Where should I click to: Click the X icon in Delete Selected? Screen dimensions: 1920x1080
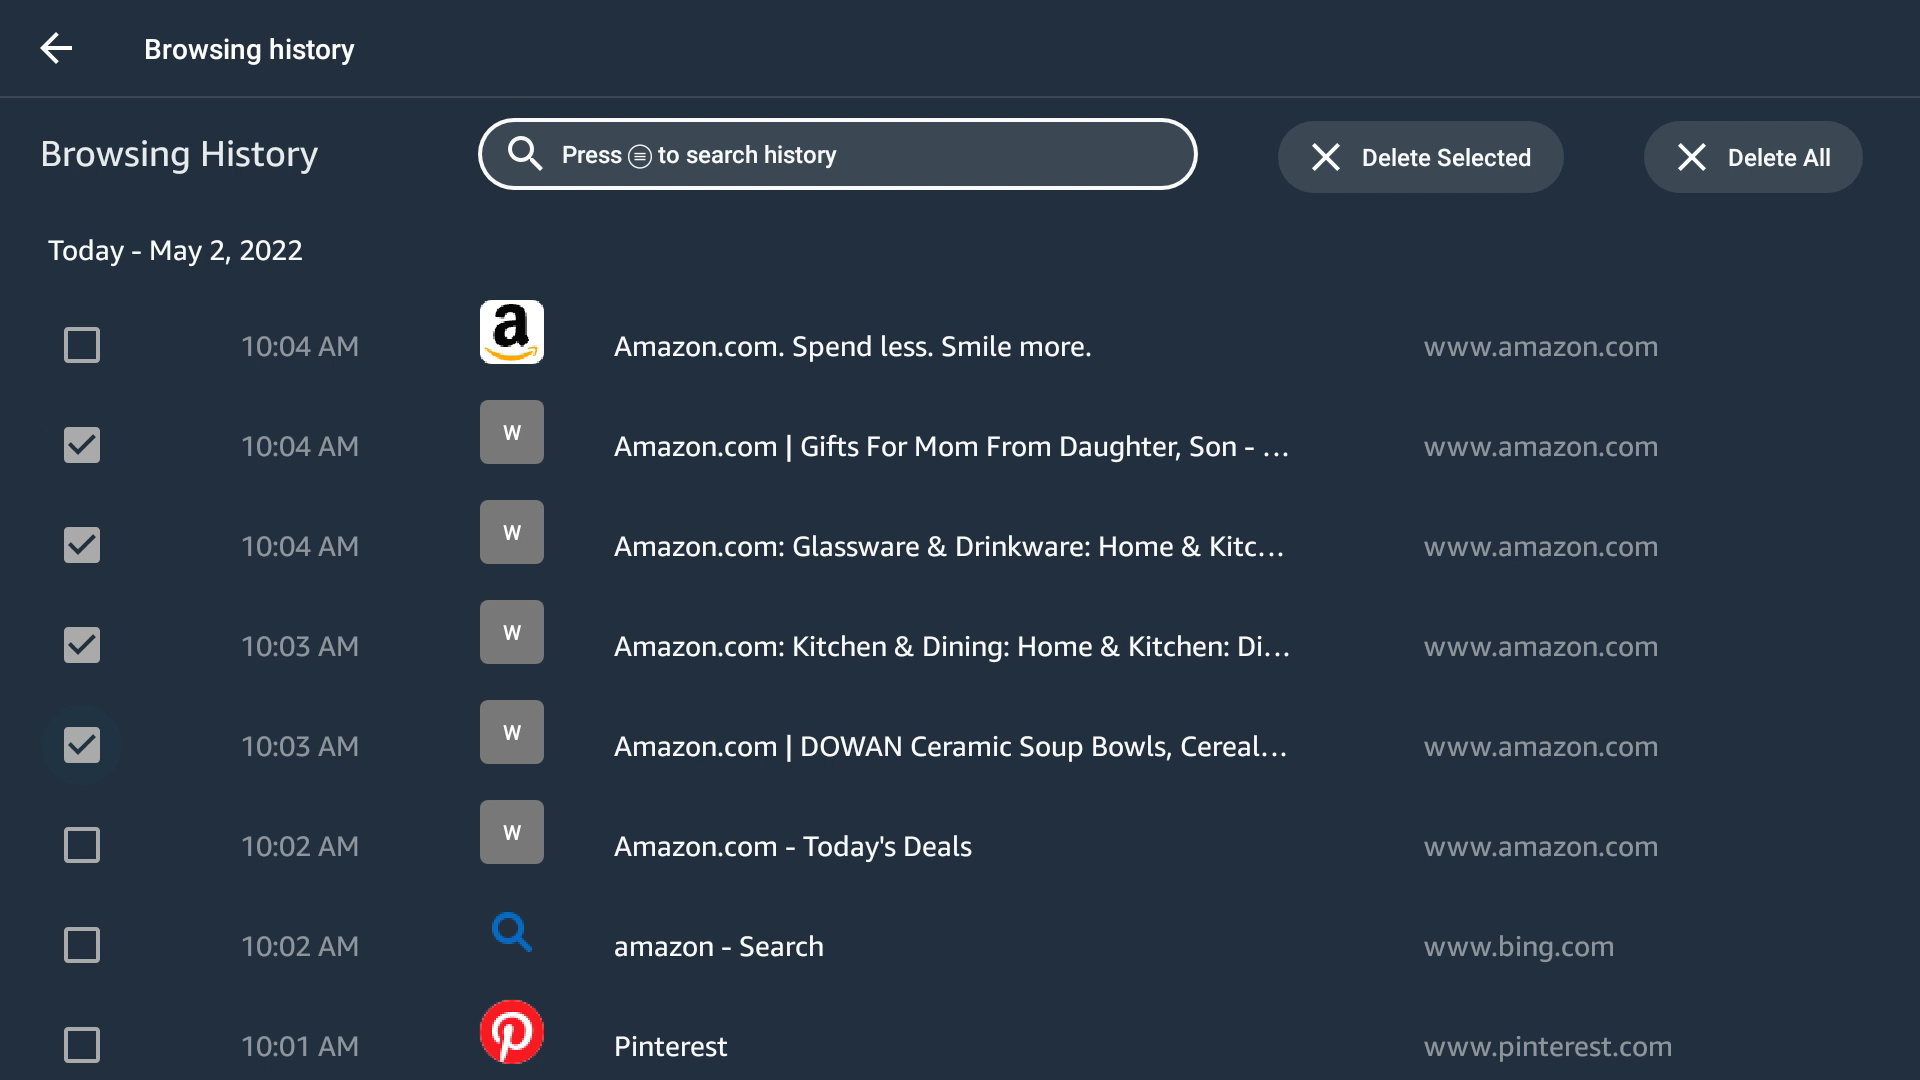tap(1326, 157)
